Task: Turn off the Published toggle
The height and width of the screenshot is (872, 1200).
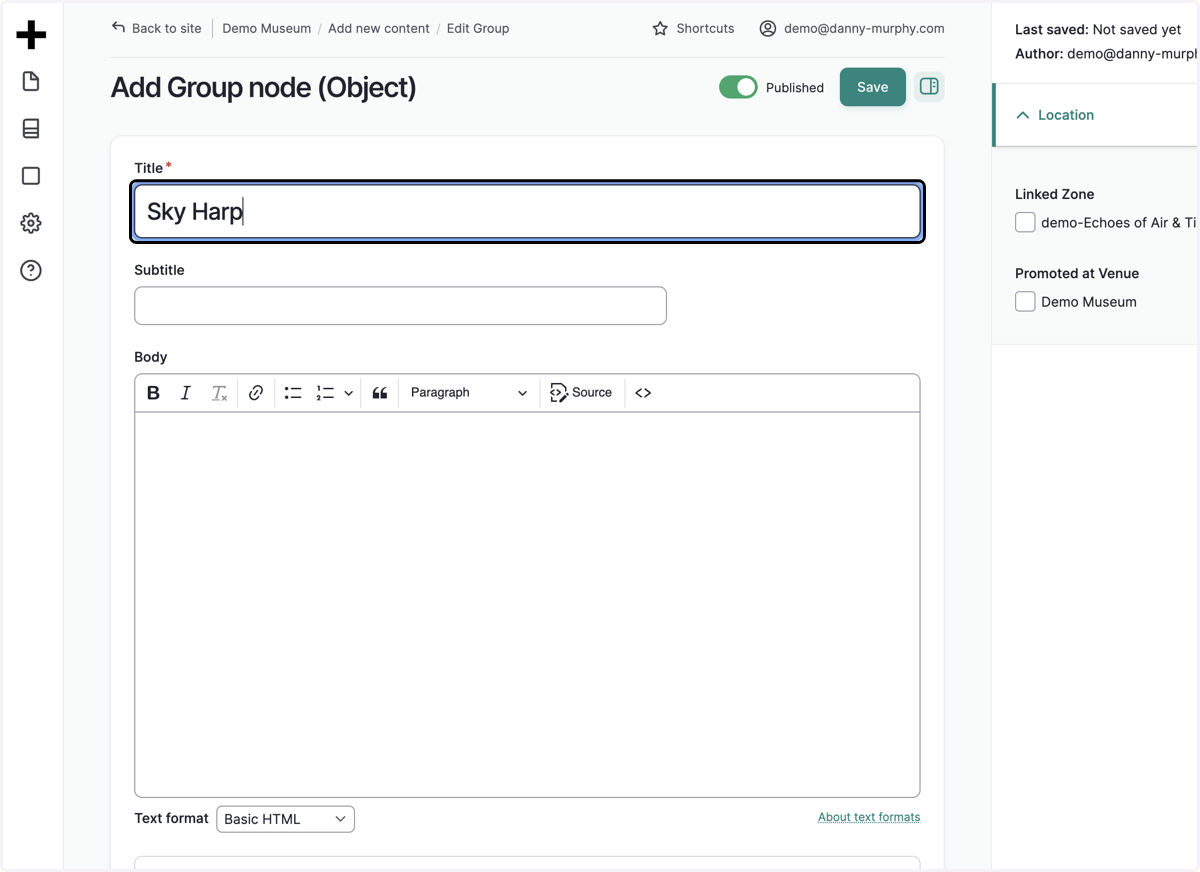Action: (x=738, y=87)
